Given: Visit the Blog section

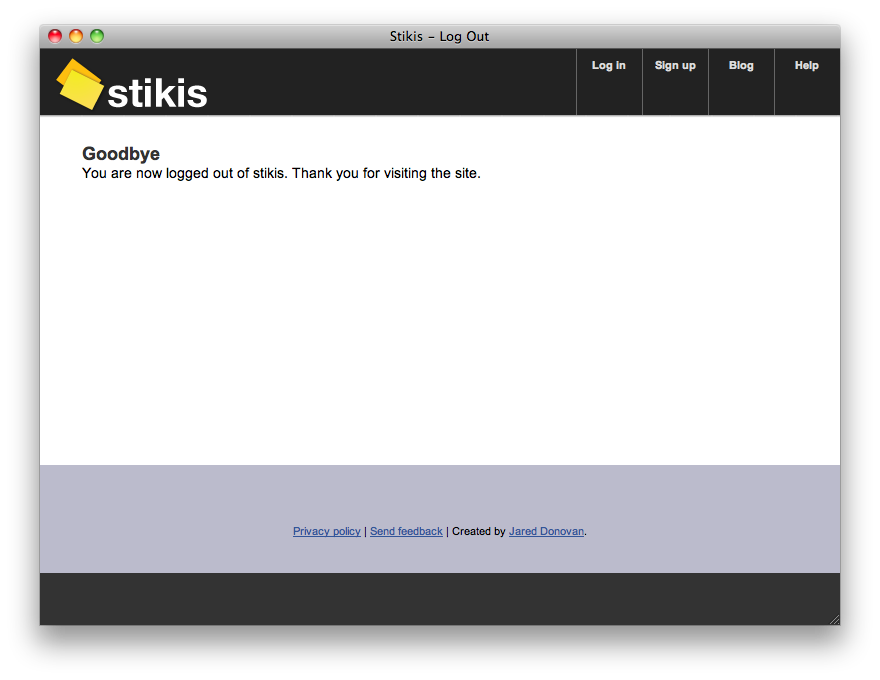Looking at the screenshot, I should 741,65.
